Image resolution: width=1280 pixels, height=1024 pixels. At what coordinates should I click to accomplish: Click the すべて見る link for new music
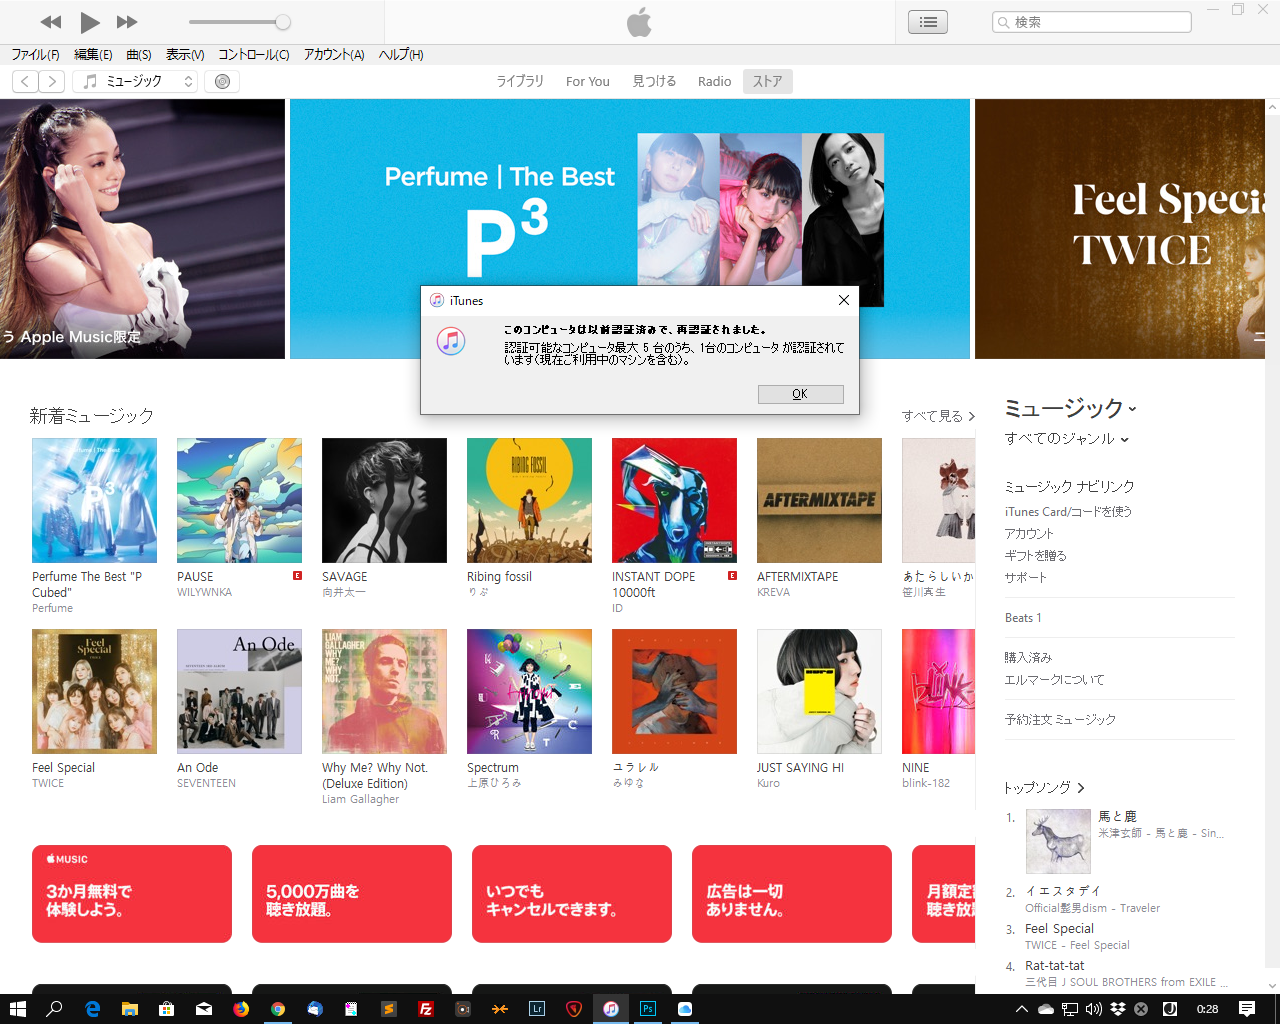click(x=938, y=416)
